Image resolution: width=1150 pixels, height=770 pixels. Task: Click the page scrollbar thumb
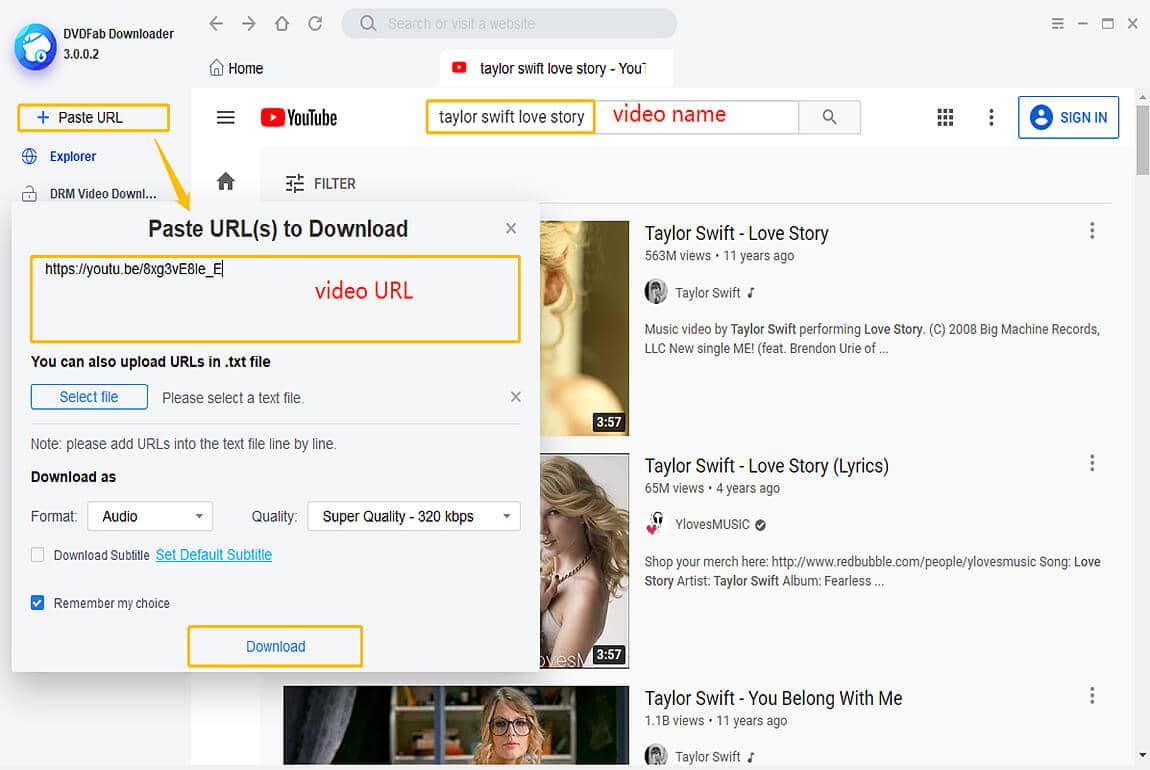coord(1142,140)
